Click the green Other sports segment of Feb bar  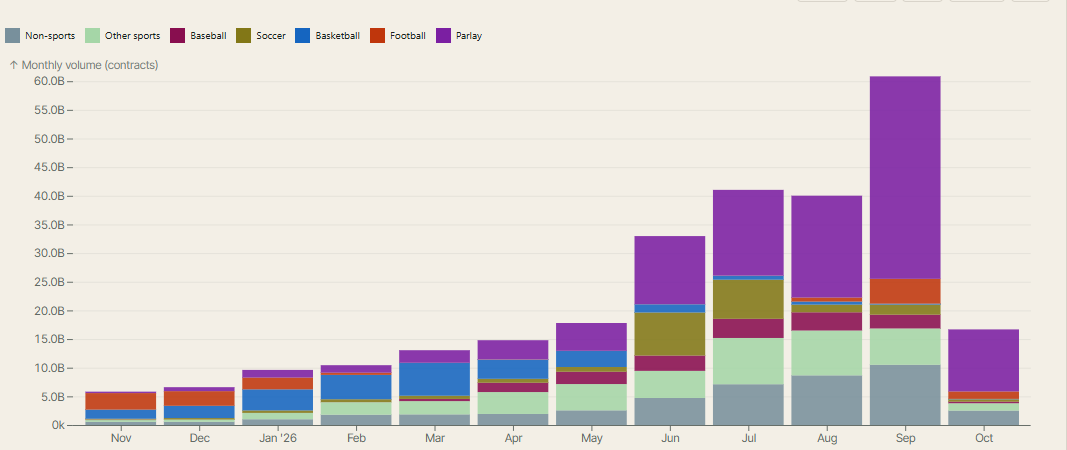click(356, 408)
